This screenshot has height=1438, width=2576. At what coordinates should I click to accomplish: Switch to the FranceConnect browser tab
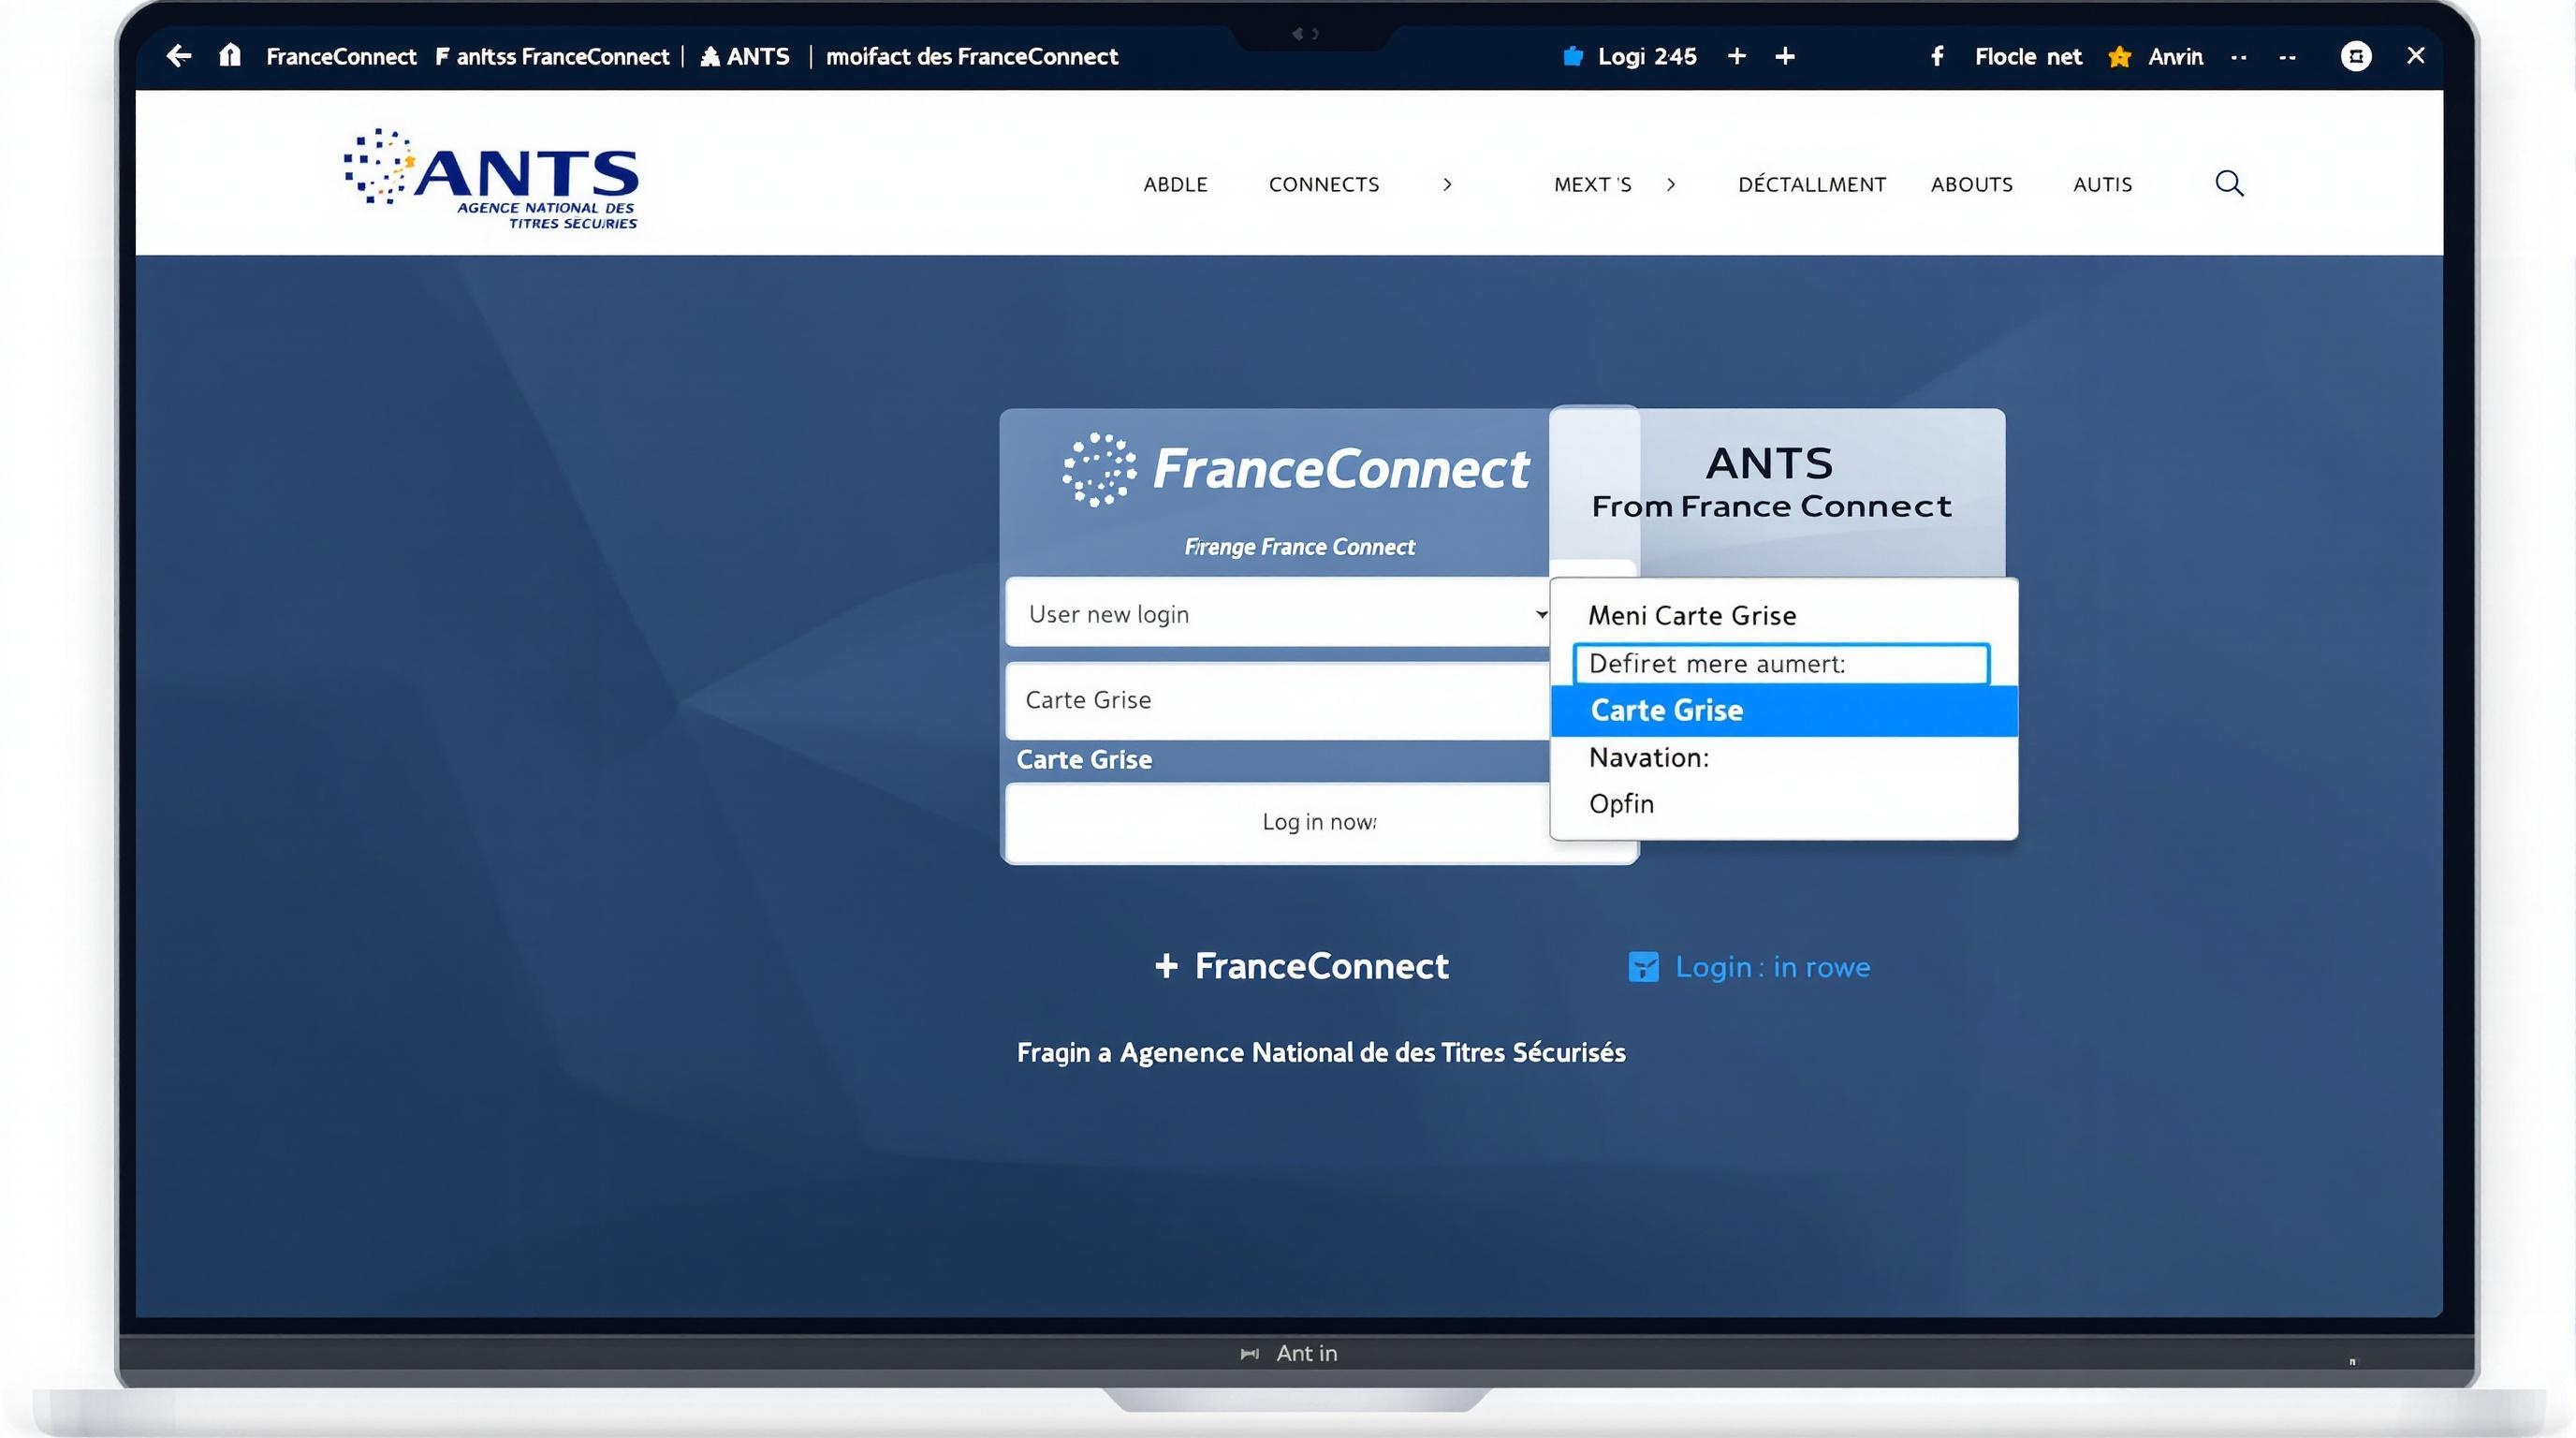(341, 57)
